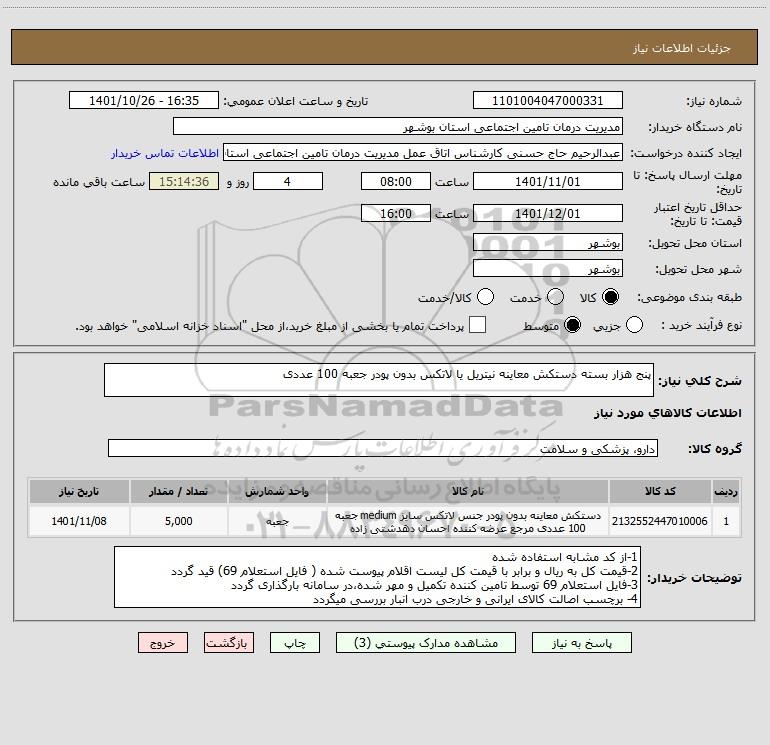Click the need date cell 1401/11/08
Viewport: 770px width, 745px height.
click(x=79, y=521)
